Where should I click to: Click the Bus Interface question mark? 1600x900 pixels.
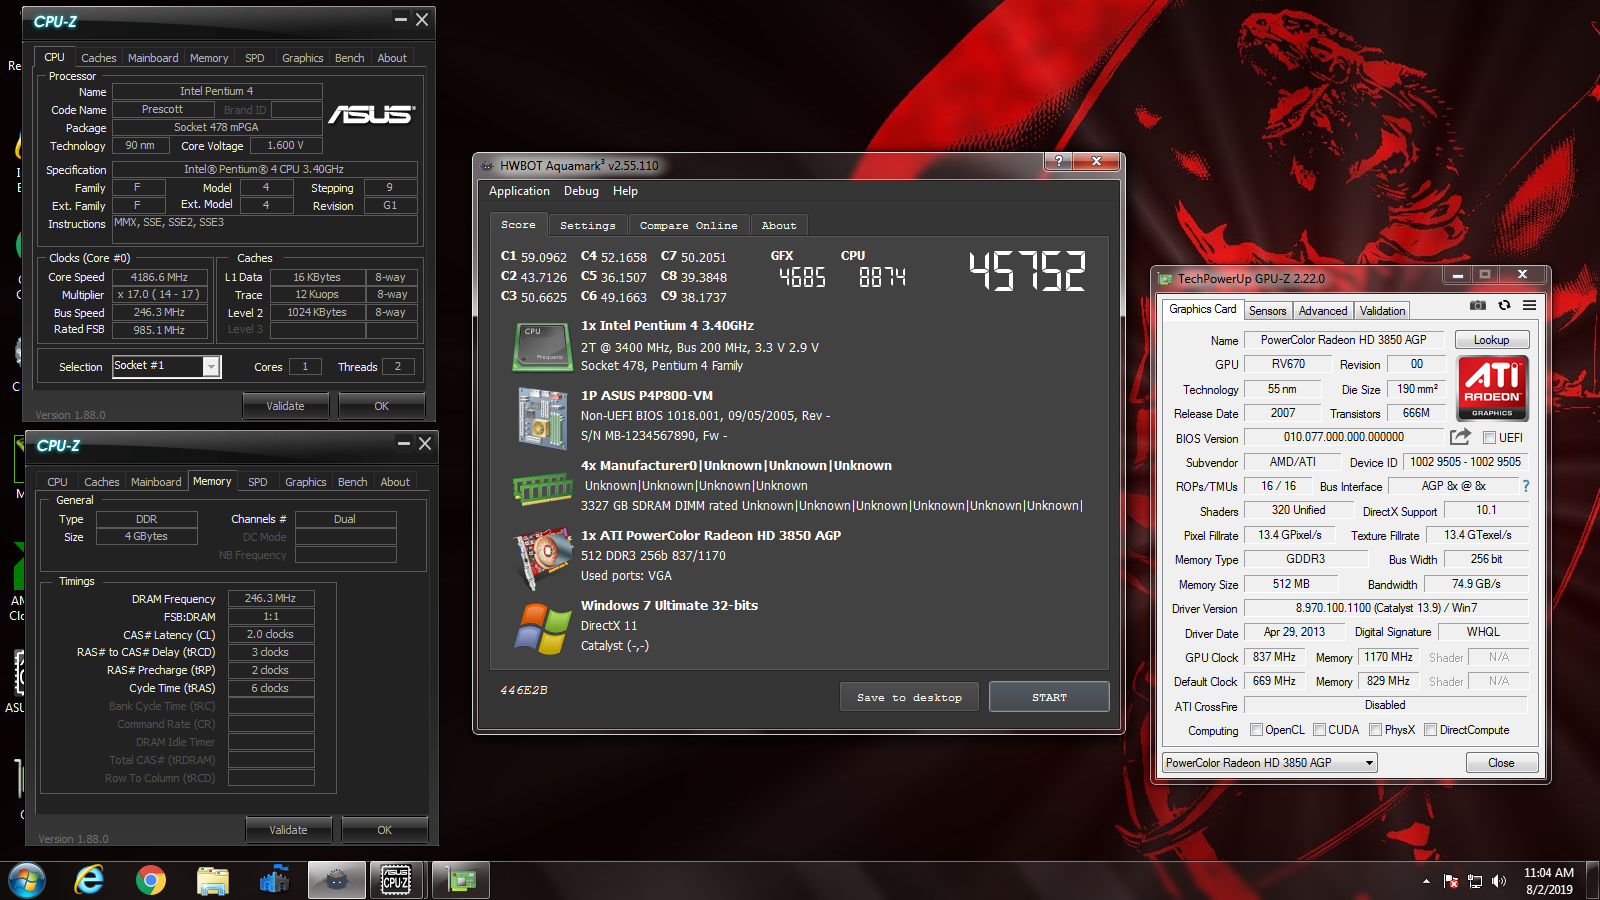1526,486
